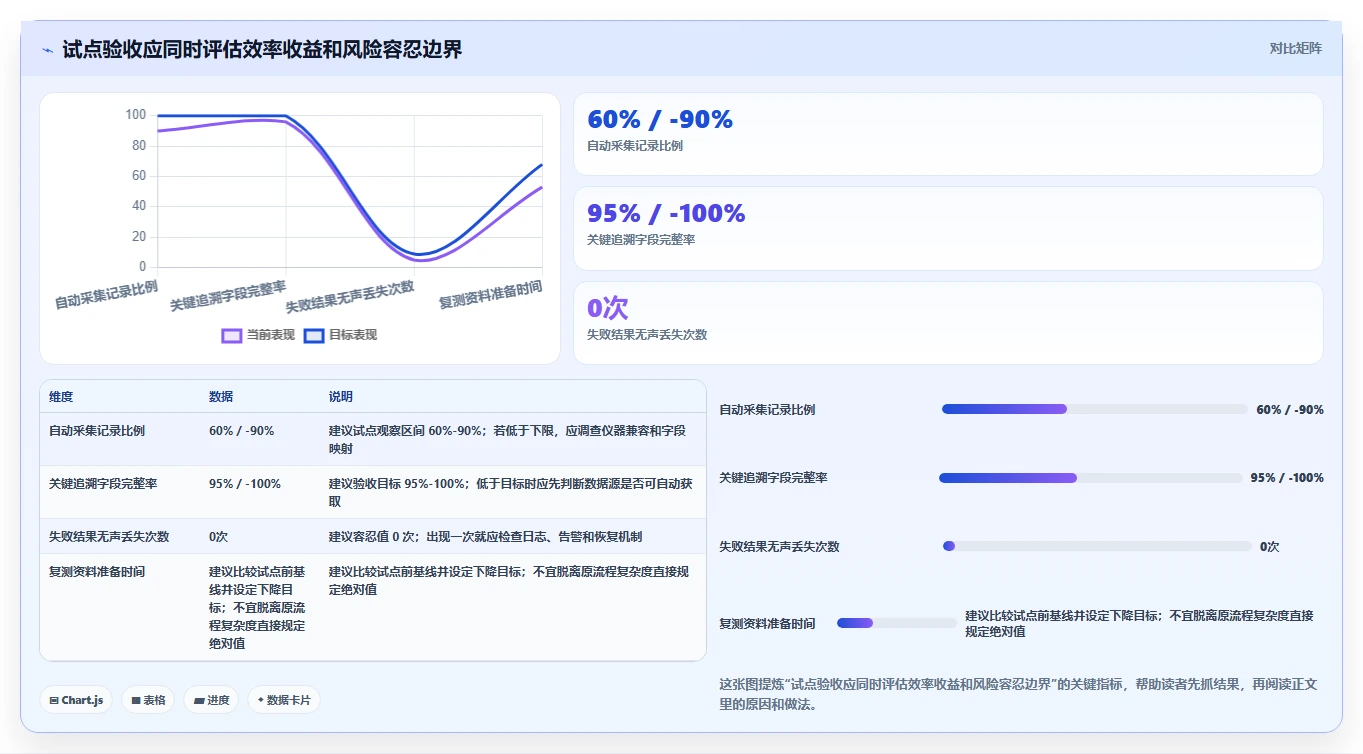Select table row cell 关键追溯字段完整率
Image resolution: width=1363 pixels, height=754 pixels.
point(103,484)
